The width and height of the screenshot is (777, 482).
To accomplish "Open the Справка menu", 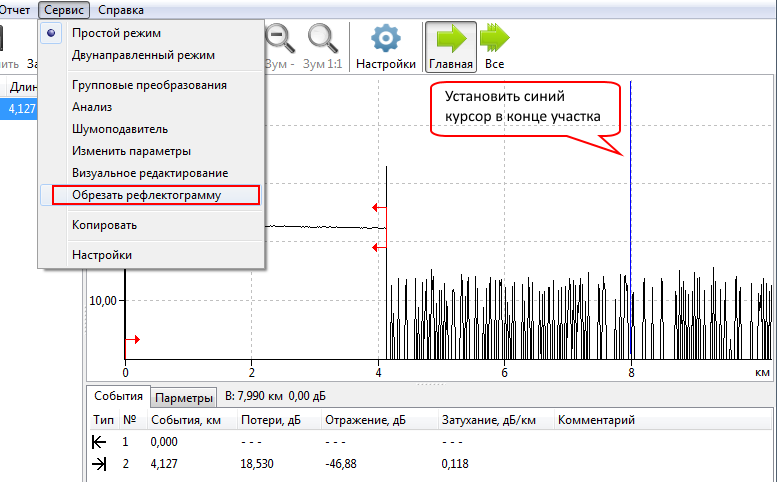I will [x=120, y=9].
